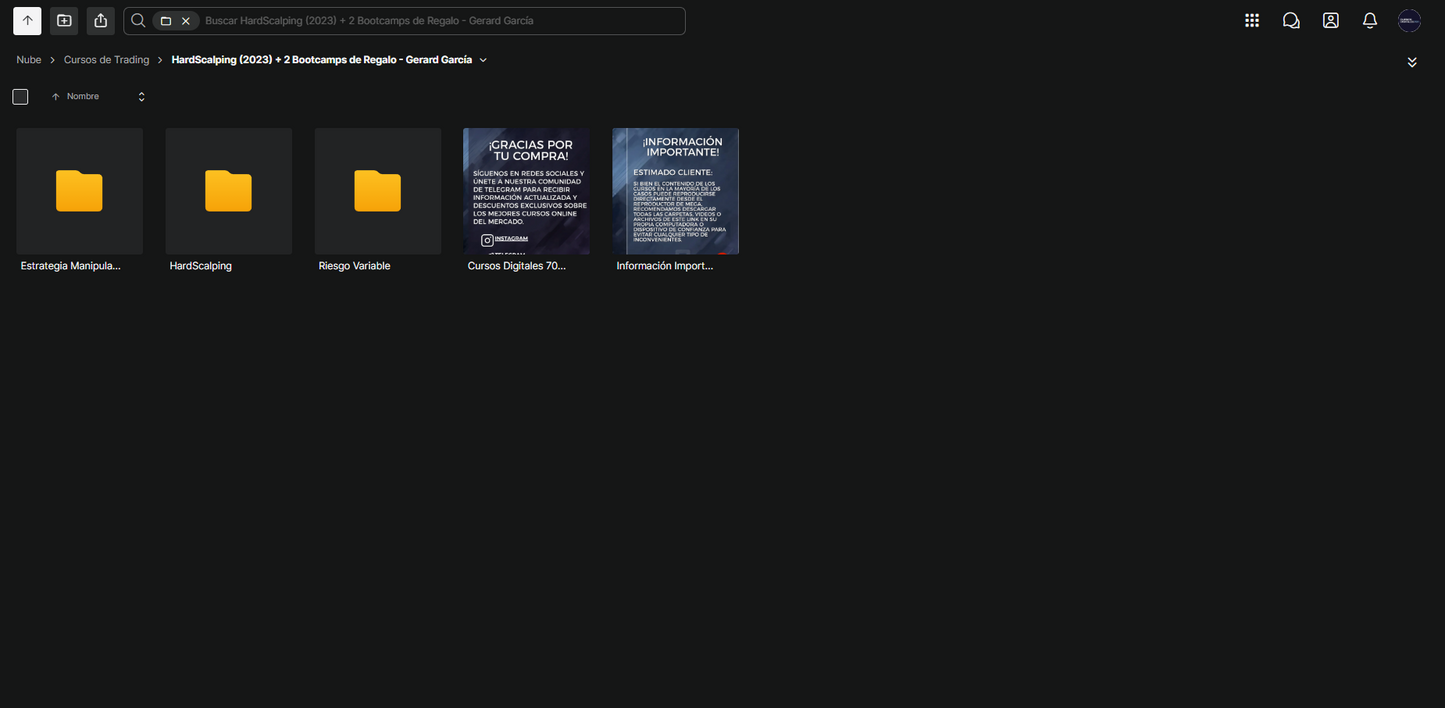Open the account avatar menu

[x=1409, y=20]
